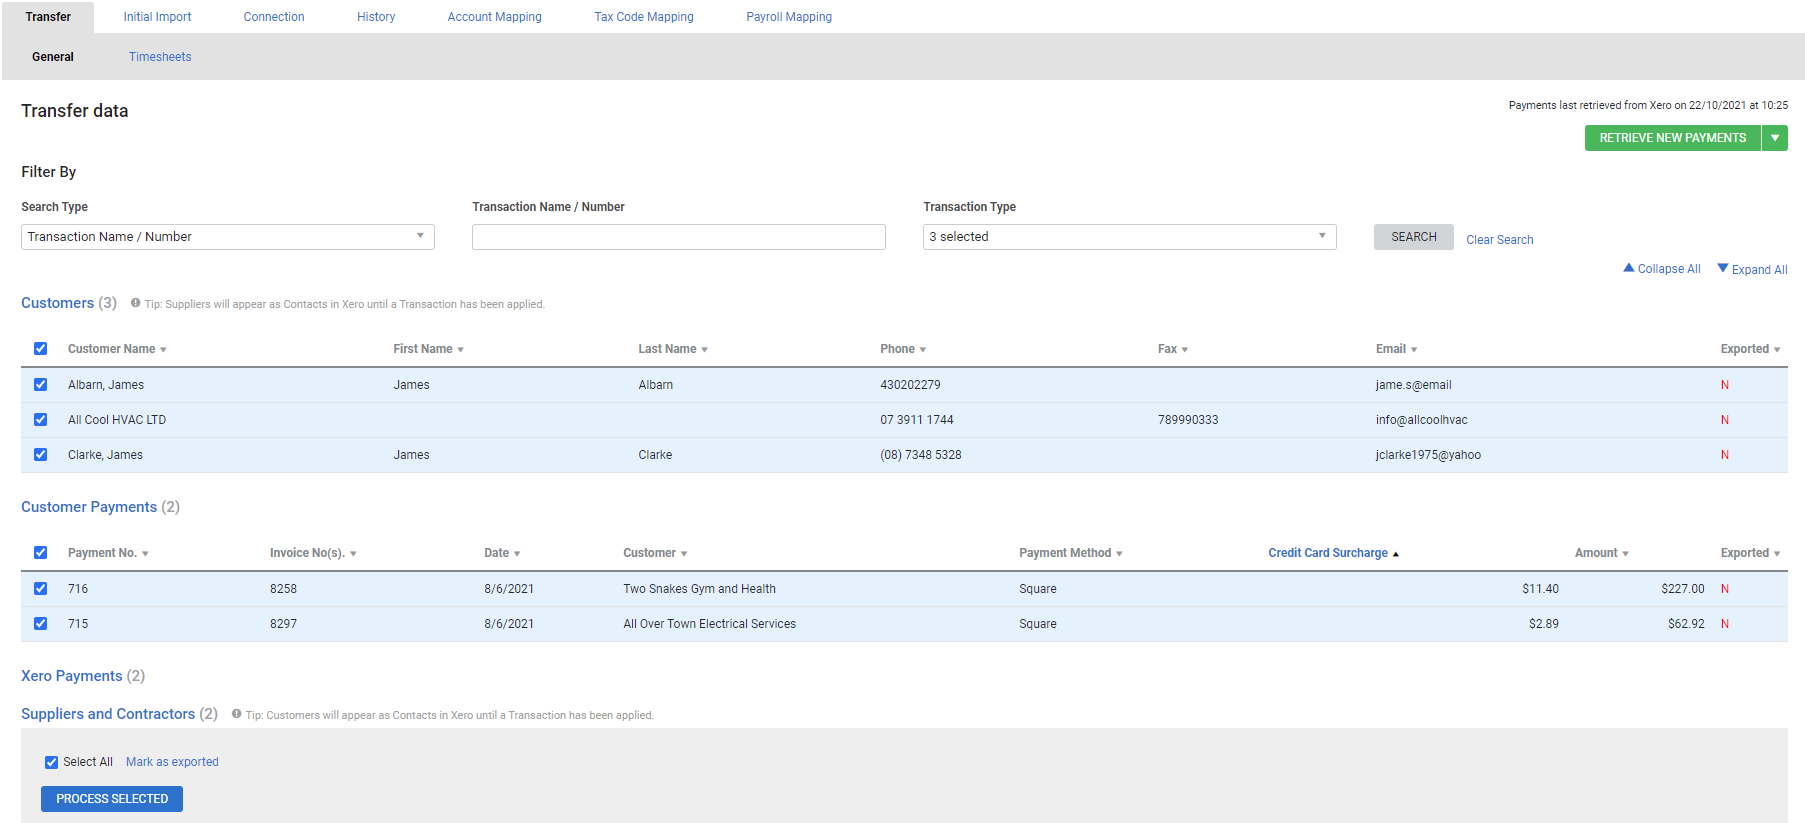Click the sort arrow on Email column
The height and width of the screenshot is (823, 1805).
coord(1414,350)
